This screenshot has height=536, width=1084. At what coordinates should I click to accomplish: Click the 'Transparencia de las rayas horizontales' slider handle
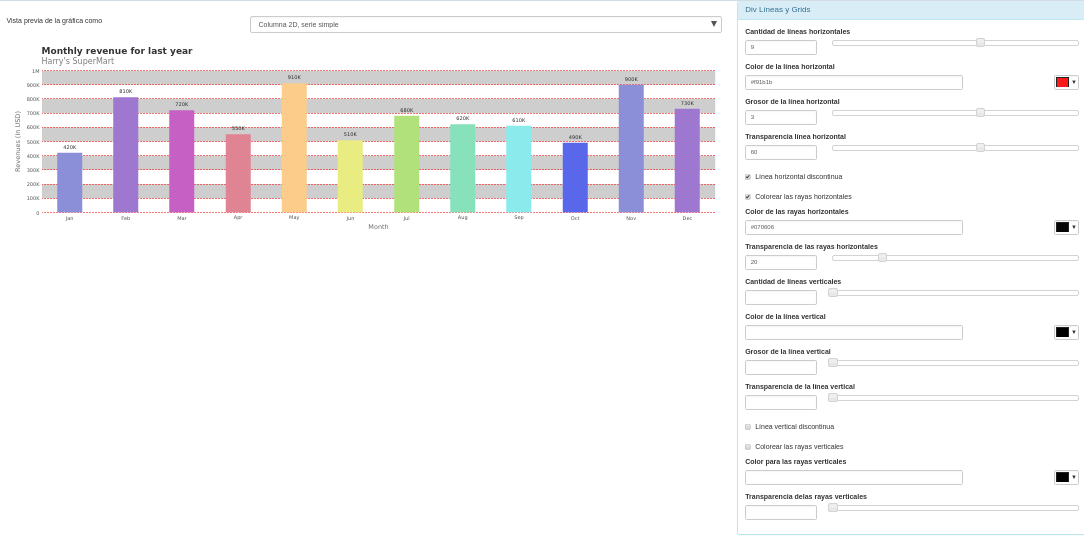882,258
